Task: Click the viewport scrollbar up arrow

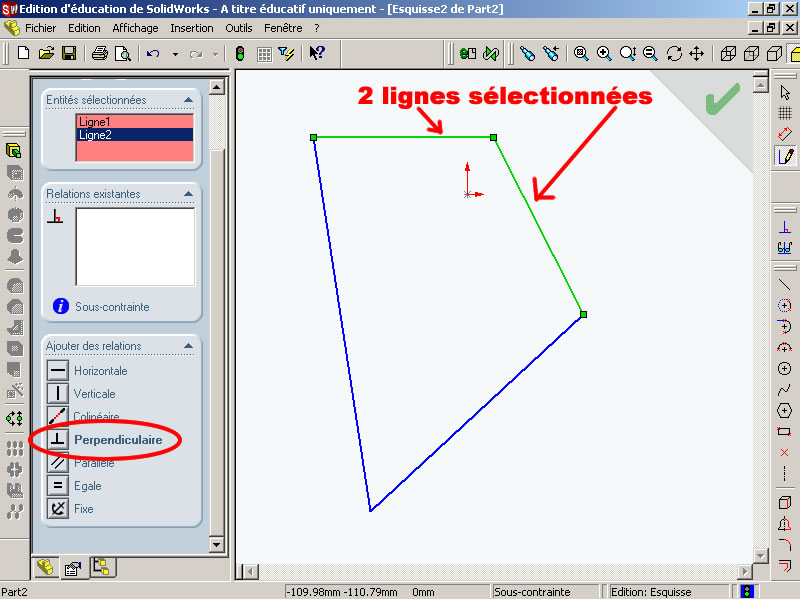Action: click(x=761, y=85)
